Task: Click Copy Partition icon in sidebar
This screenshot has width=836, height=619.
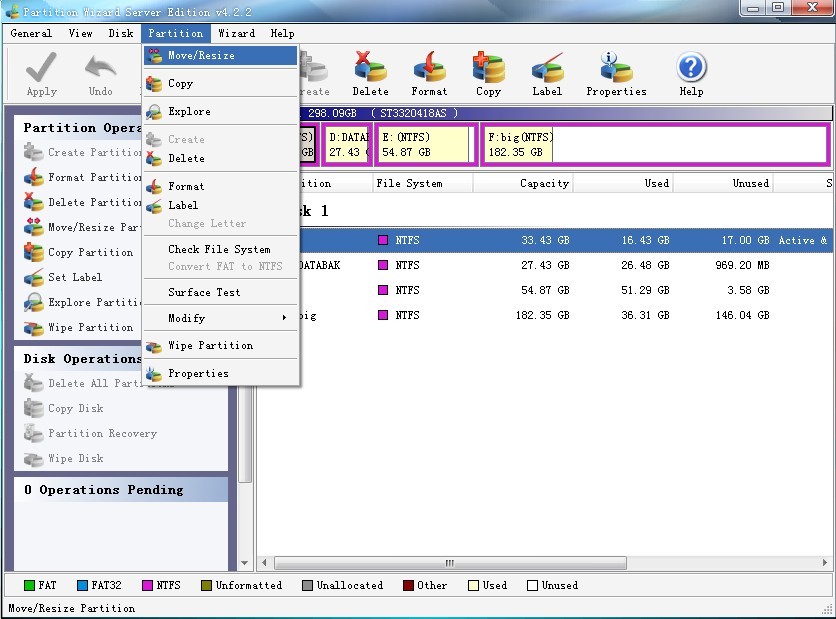Action: [x=34, y=252]
